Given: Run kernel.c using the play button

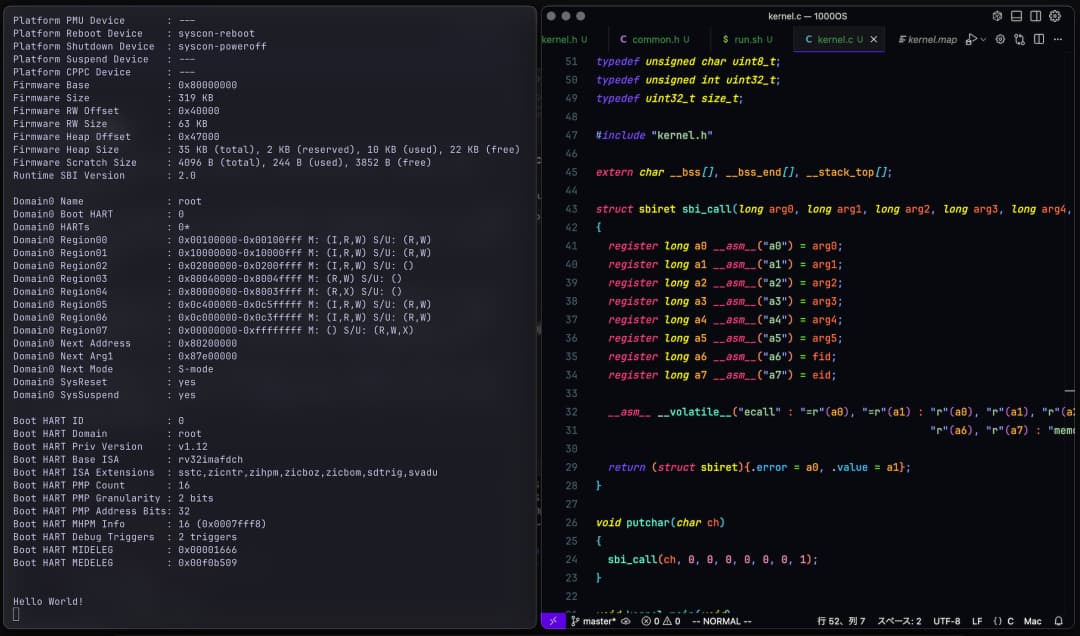Looking at the screenshot, I should click(972, 37).
